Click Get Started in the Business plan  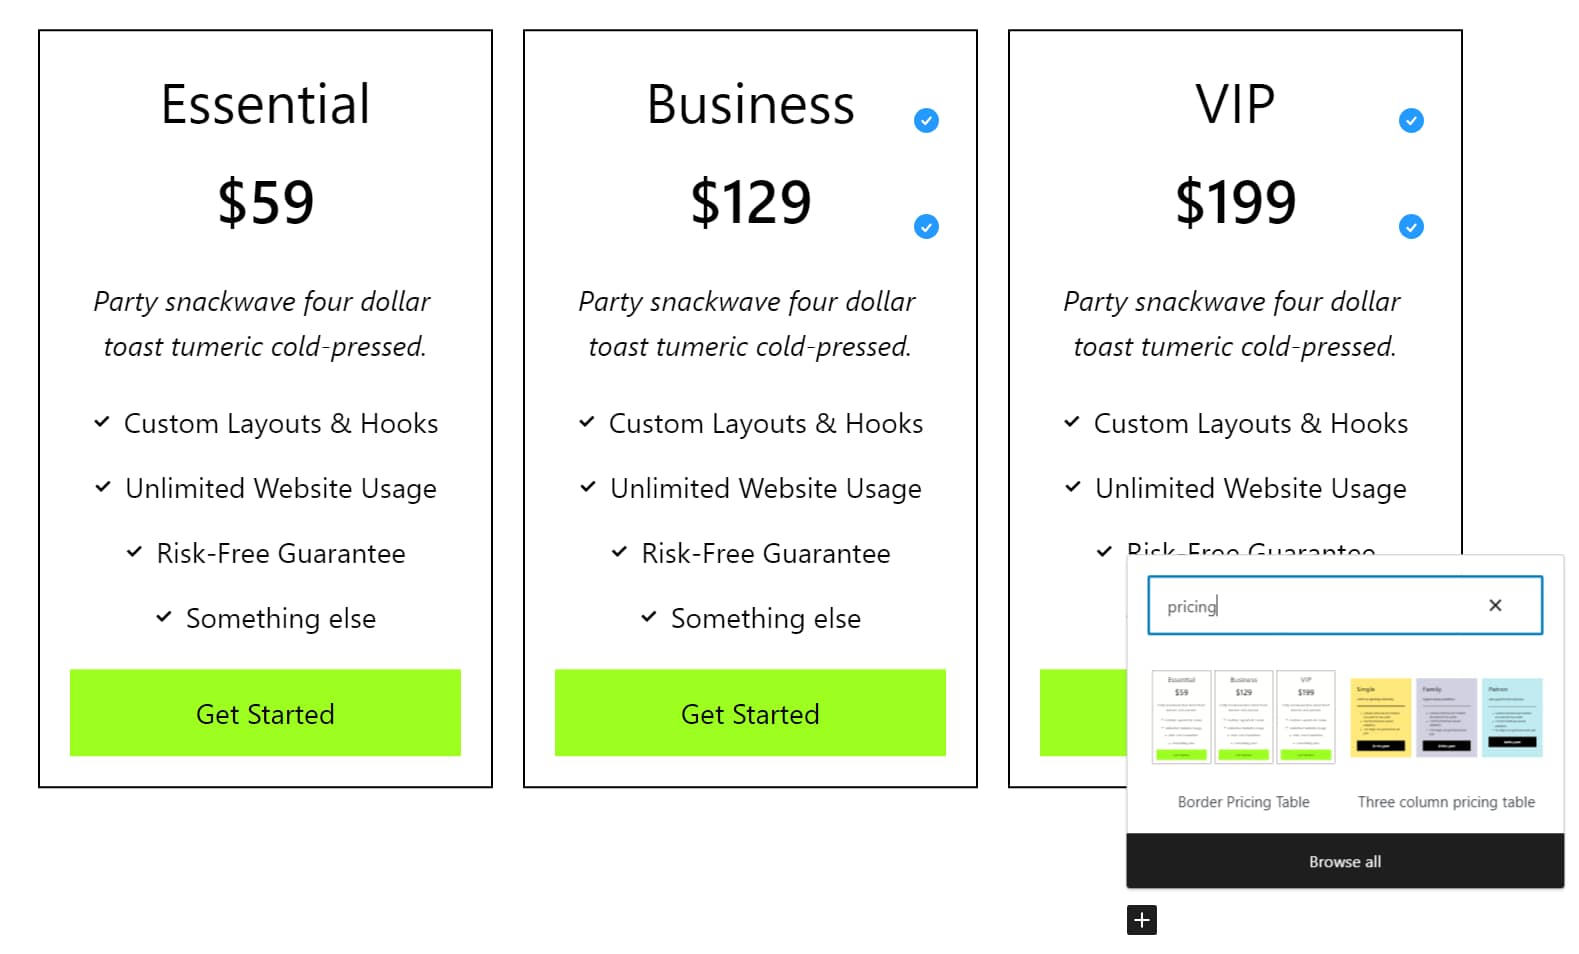[x=749, y=713]
